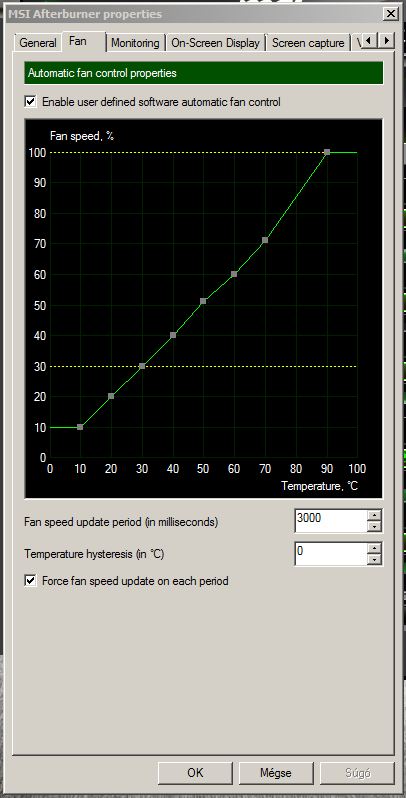Select the fan curve point at 10°C
406x798 pixels.
click(80, 427)
